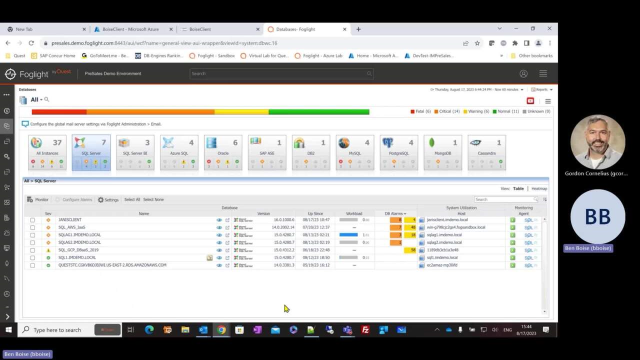Toggle the eye icon for SQL_GCP_DBaaS_2019
640x360 pixels.
point(219,250)
